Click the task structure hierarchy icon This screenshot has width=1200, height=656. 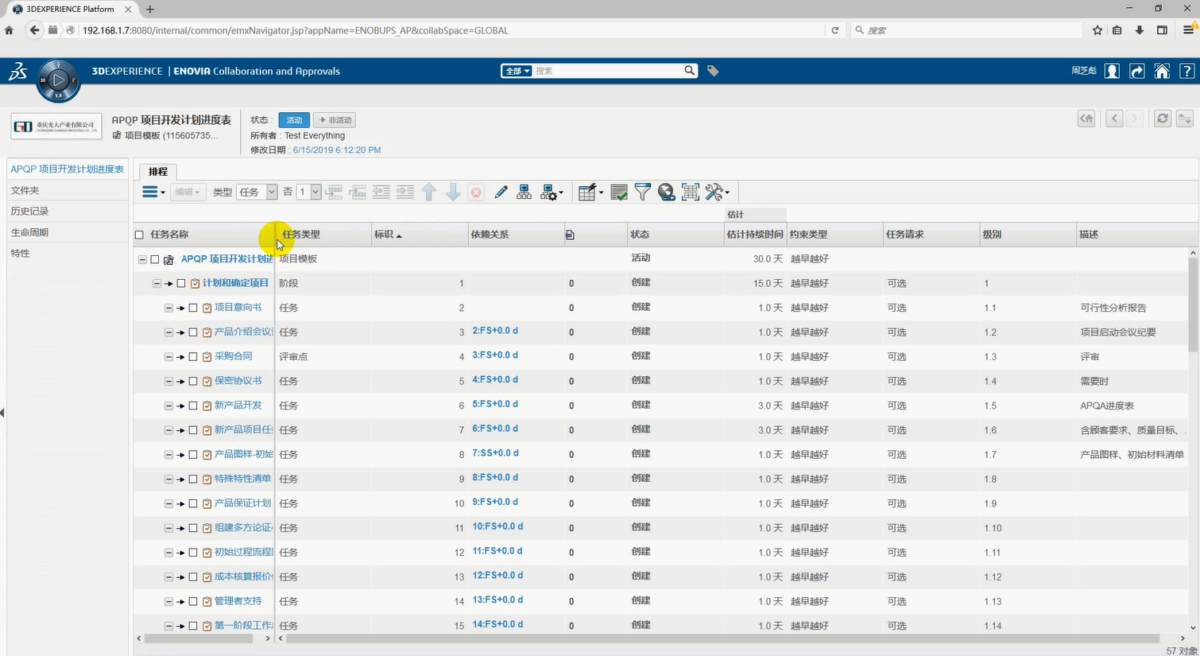[524, 192]
